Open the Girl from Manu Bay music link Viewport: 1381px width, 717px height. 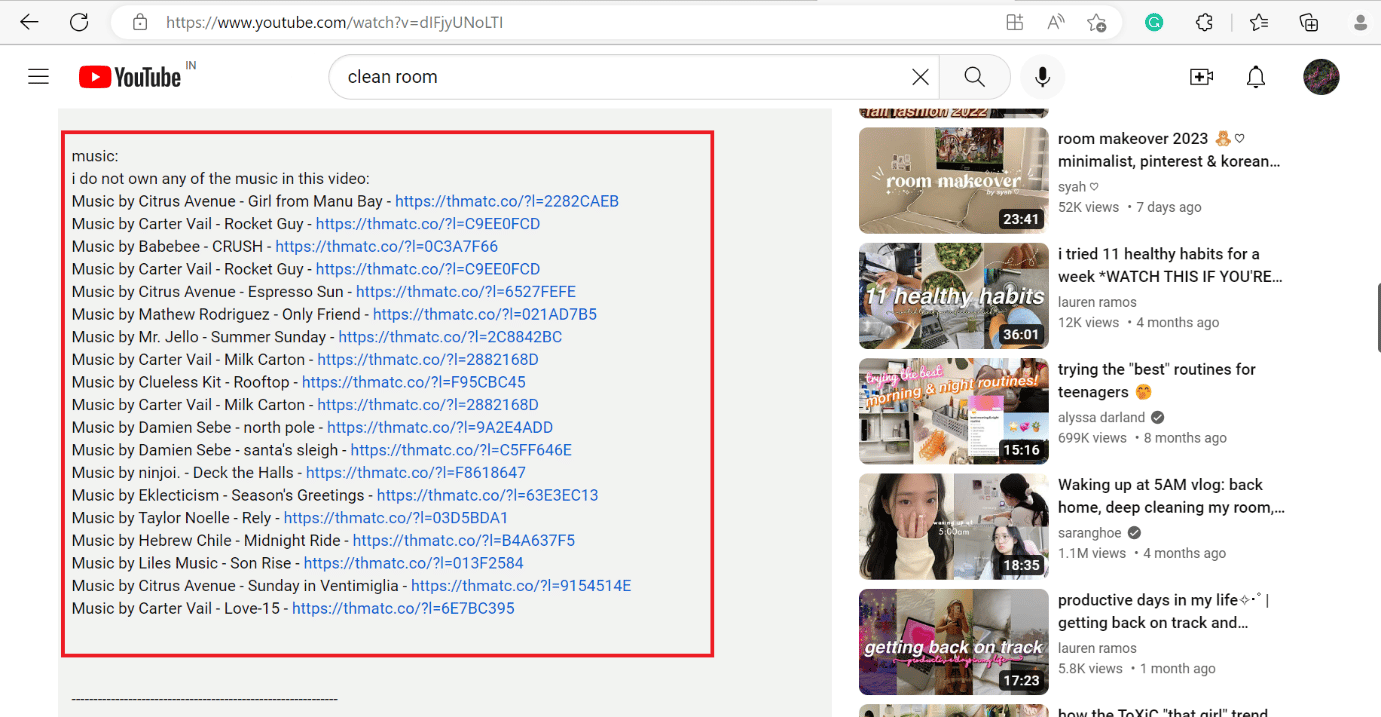(506, 201)
